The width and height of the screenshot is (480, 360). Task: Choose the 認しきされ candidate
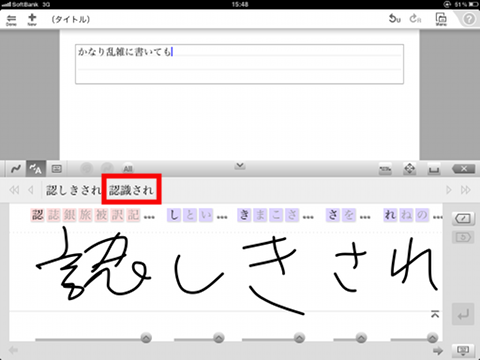pyautogui.click(x=73, y=190)
